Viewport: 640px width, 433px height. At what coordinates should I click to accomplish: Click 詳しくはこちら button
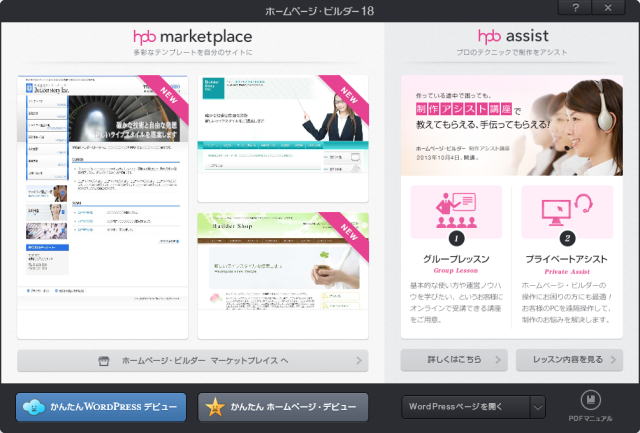point(454,360)
